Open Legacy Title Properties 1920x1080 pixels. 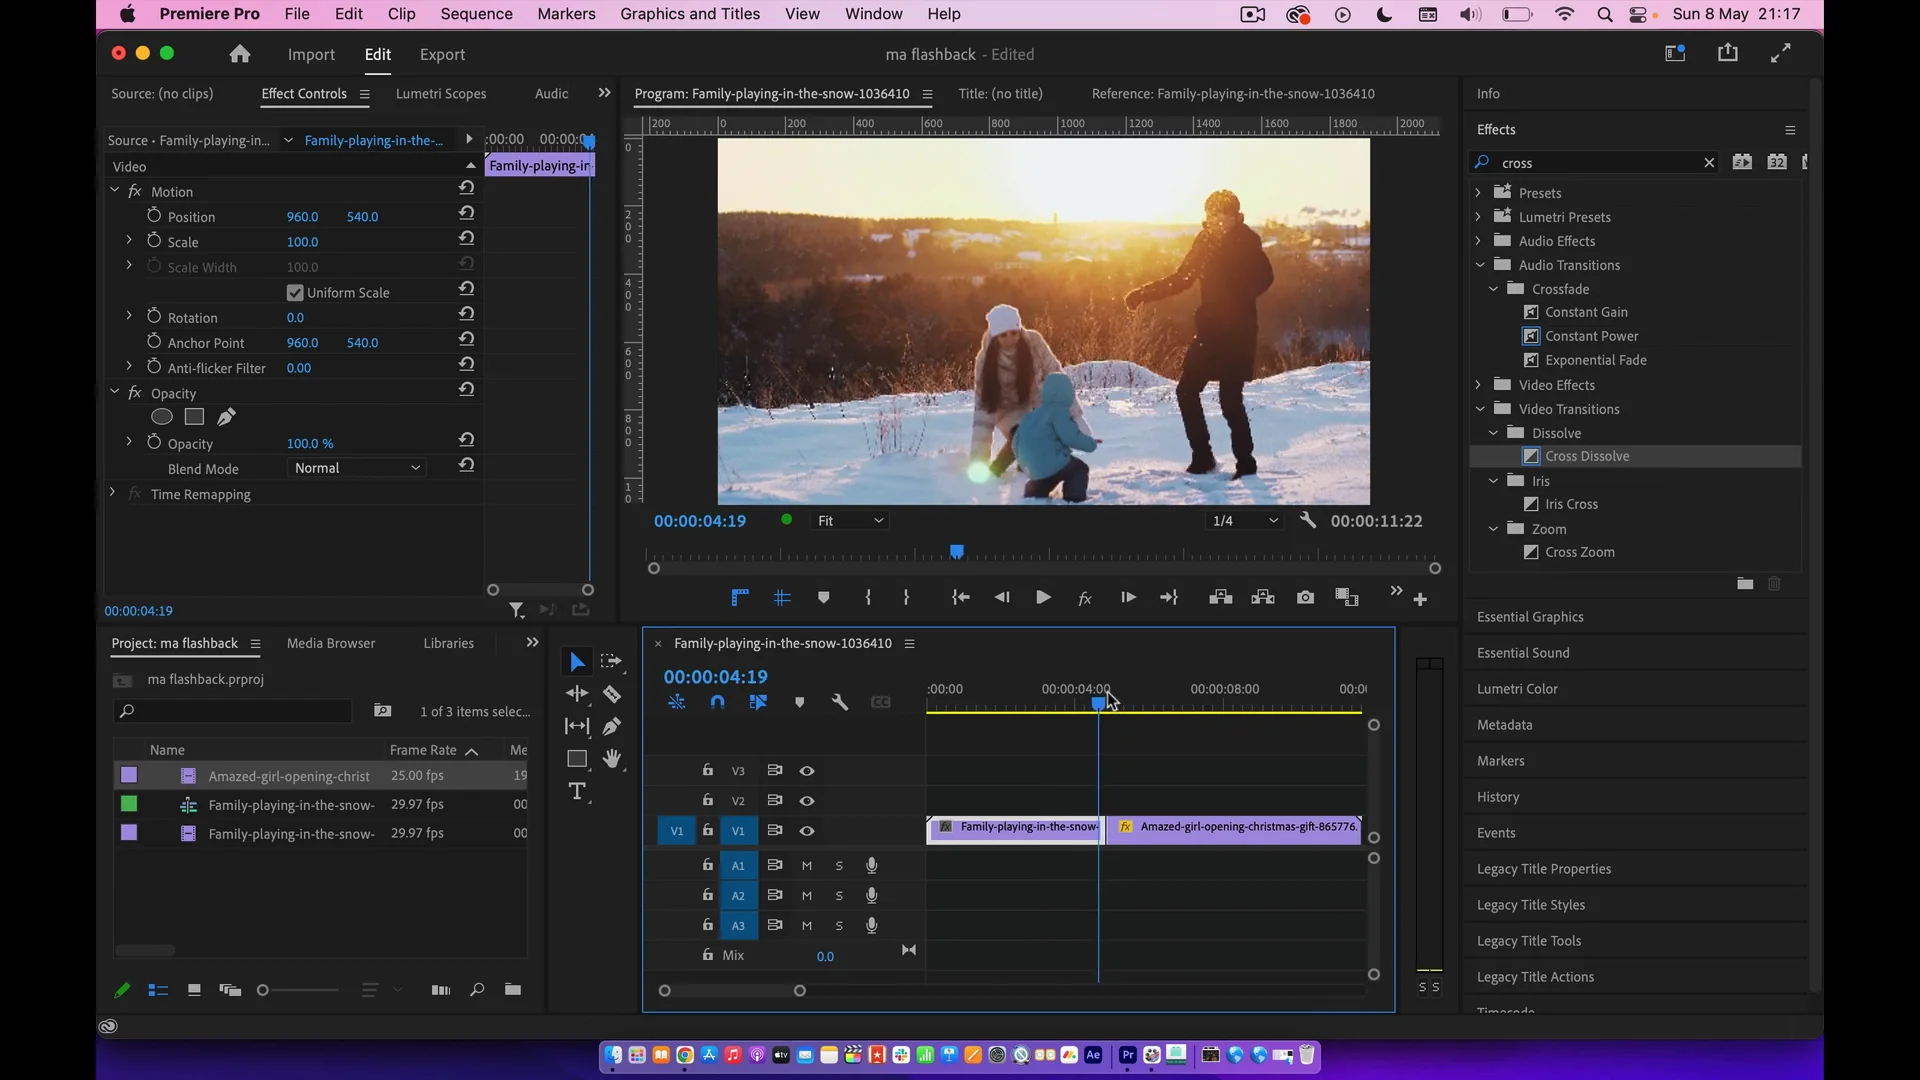(x=1544, y=868)
